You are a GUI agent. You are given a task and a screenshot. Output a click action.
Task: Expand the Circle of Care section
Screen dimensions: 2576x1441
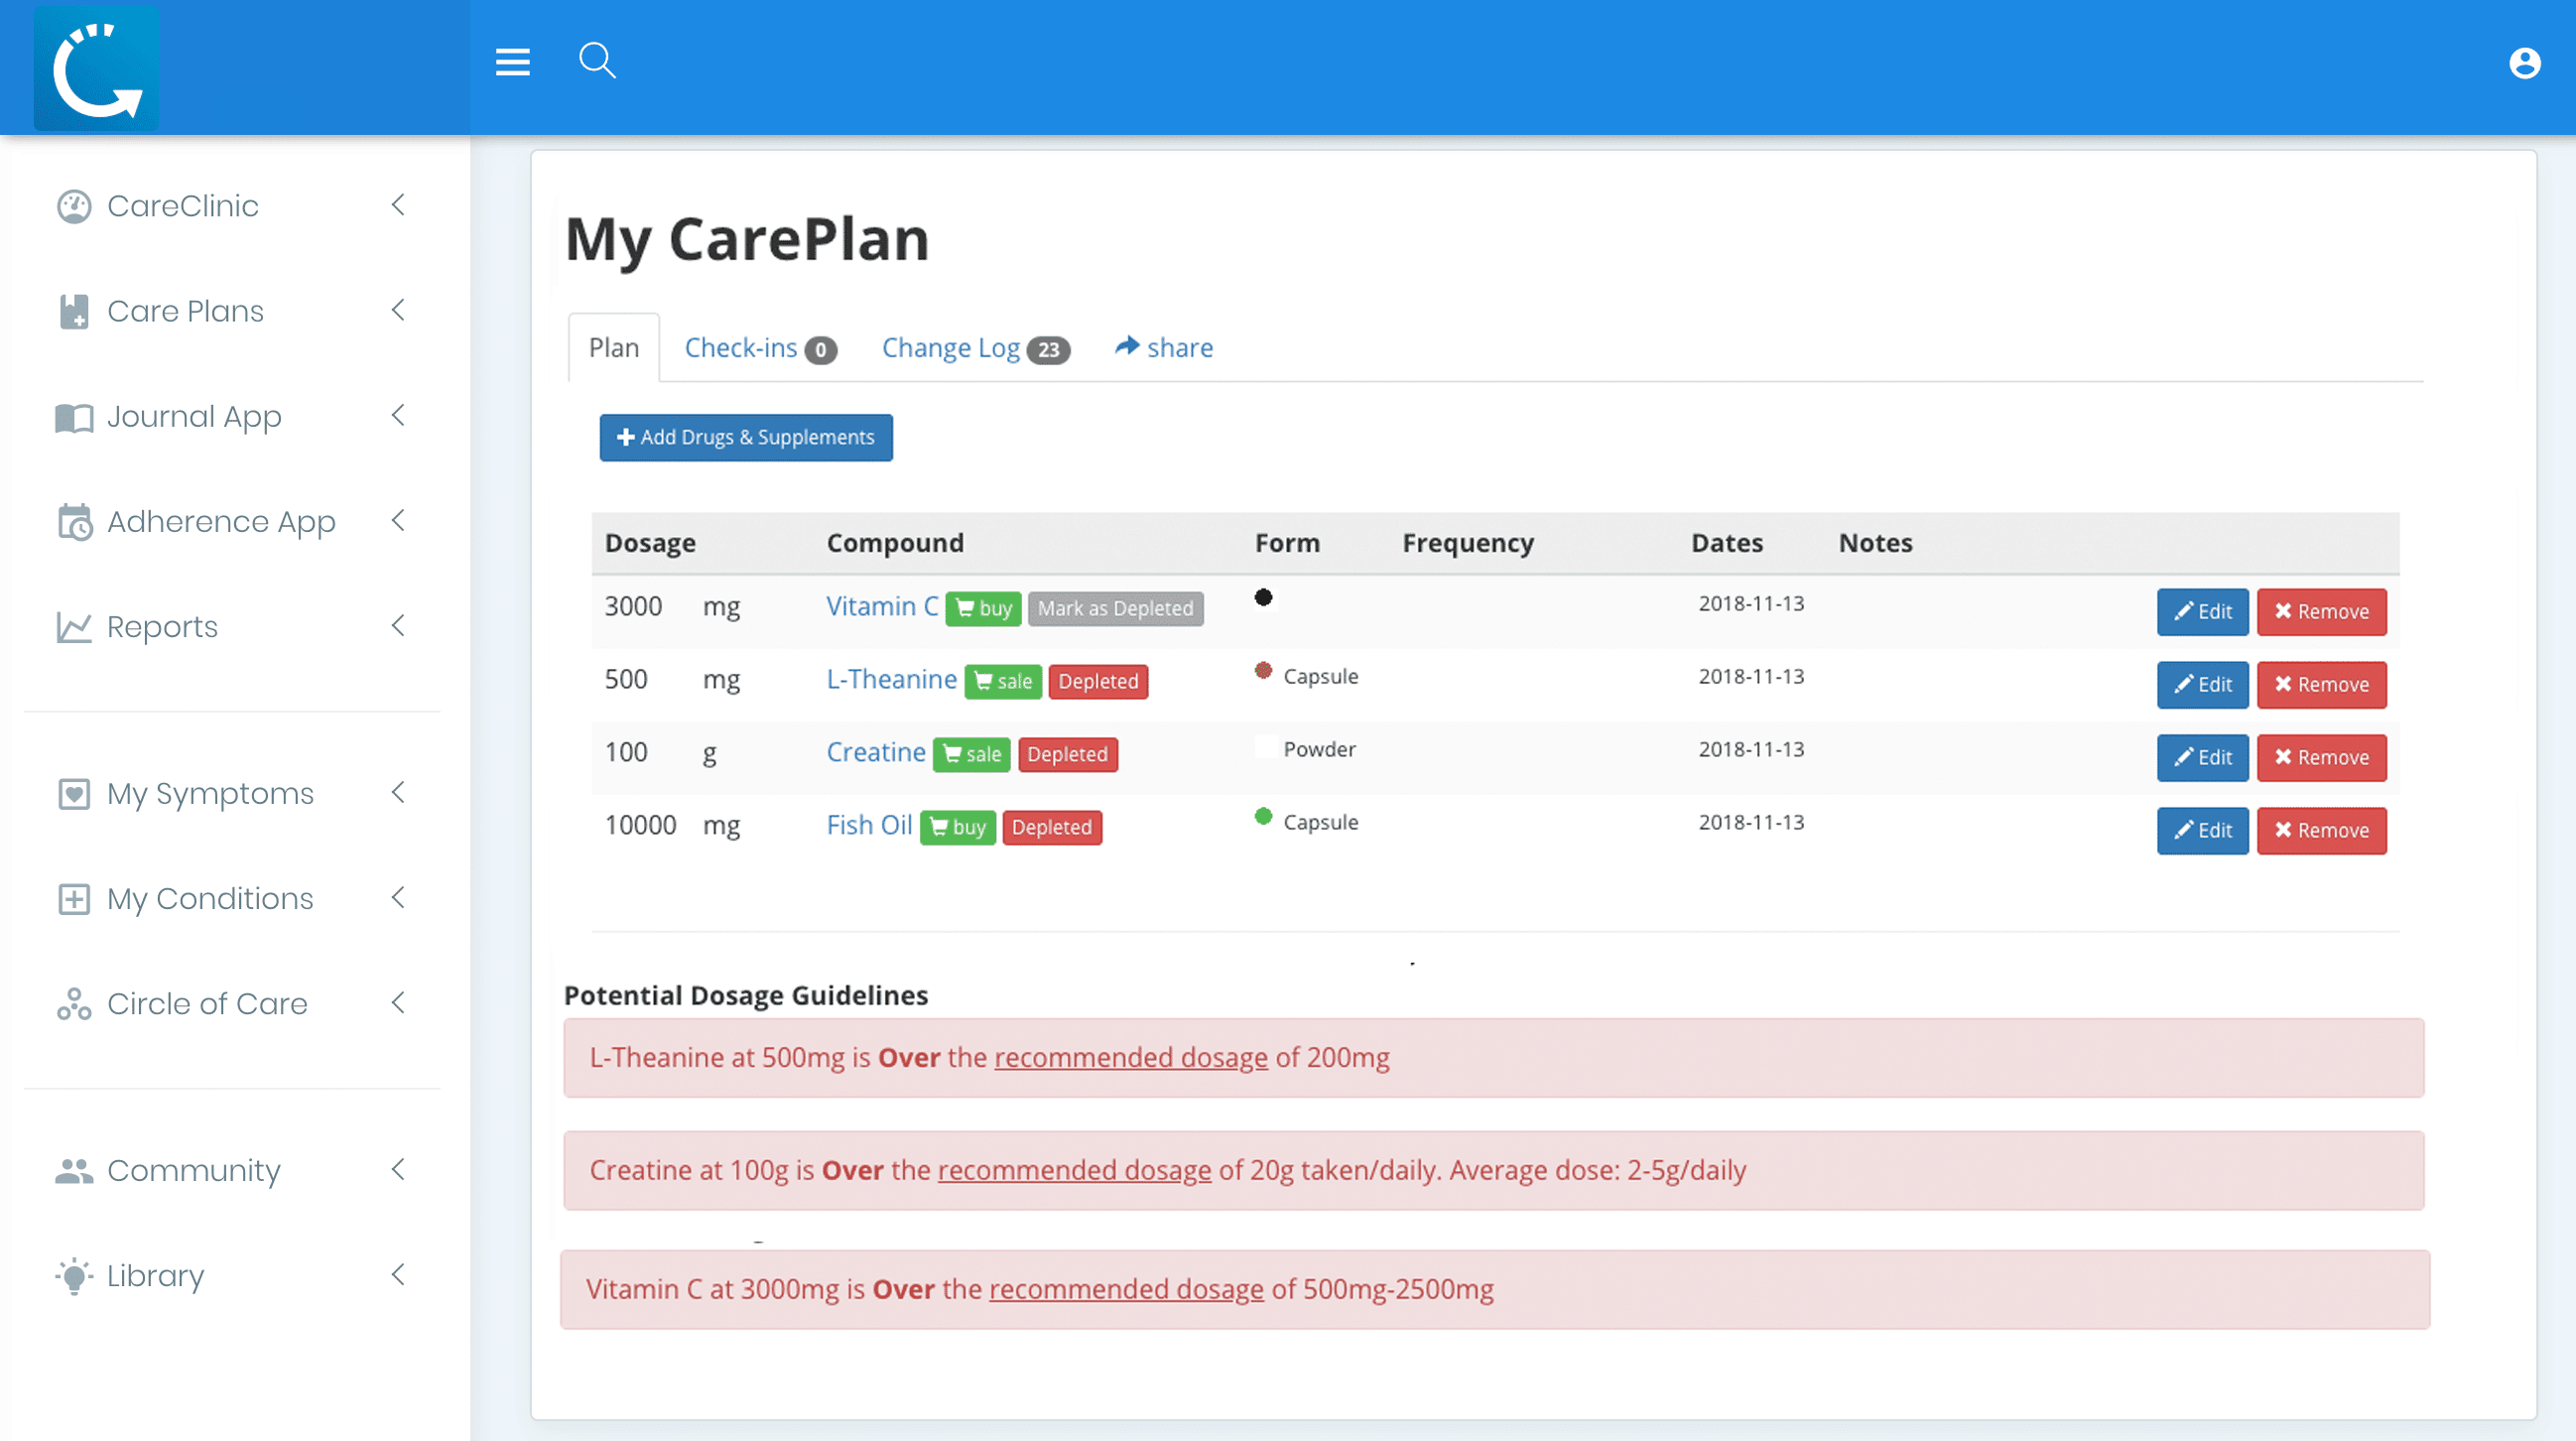point(398,1003)
